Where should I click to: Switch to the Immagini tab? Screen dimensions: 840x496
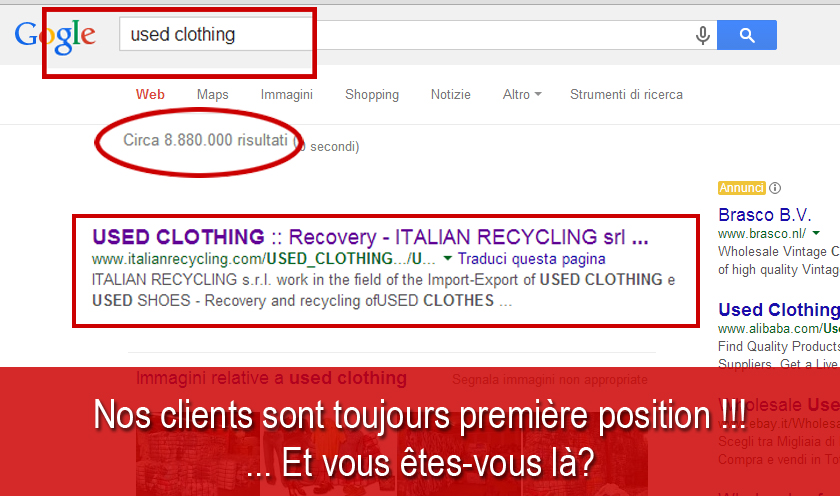click(x=287, y=95)
